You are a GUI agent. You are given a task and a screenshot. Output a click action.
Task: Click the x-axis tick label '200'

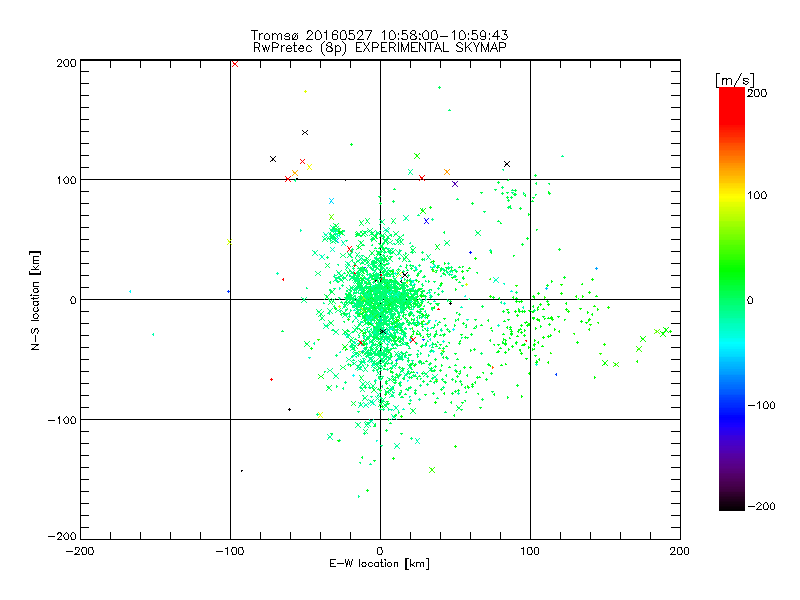(x=680, y=551)
